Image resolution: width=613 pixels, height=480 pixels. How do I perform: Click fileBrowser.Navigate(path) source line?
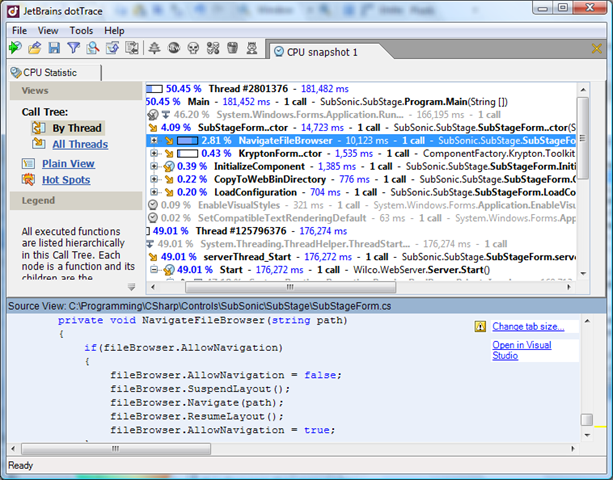point(197,402)
